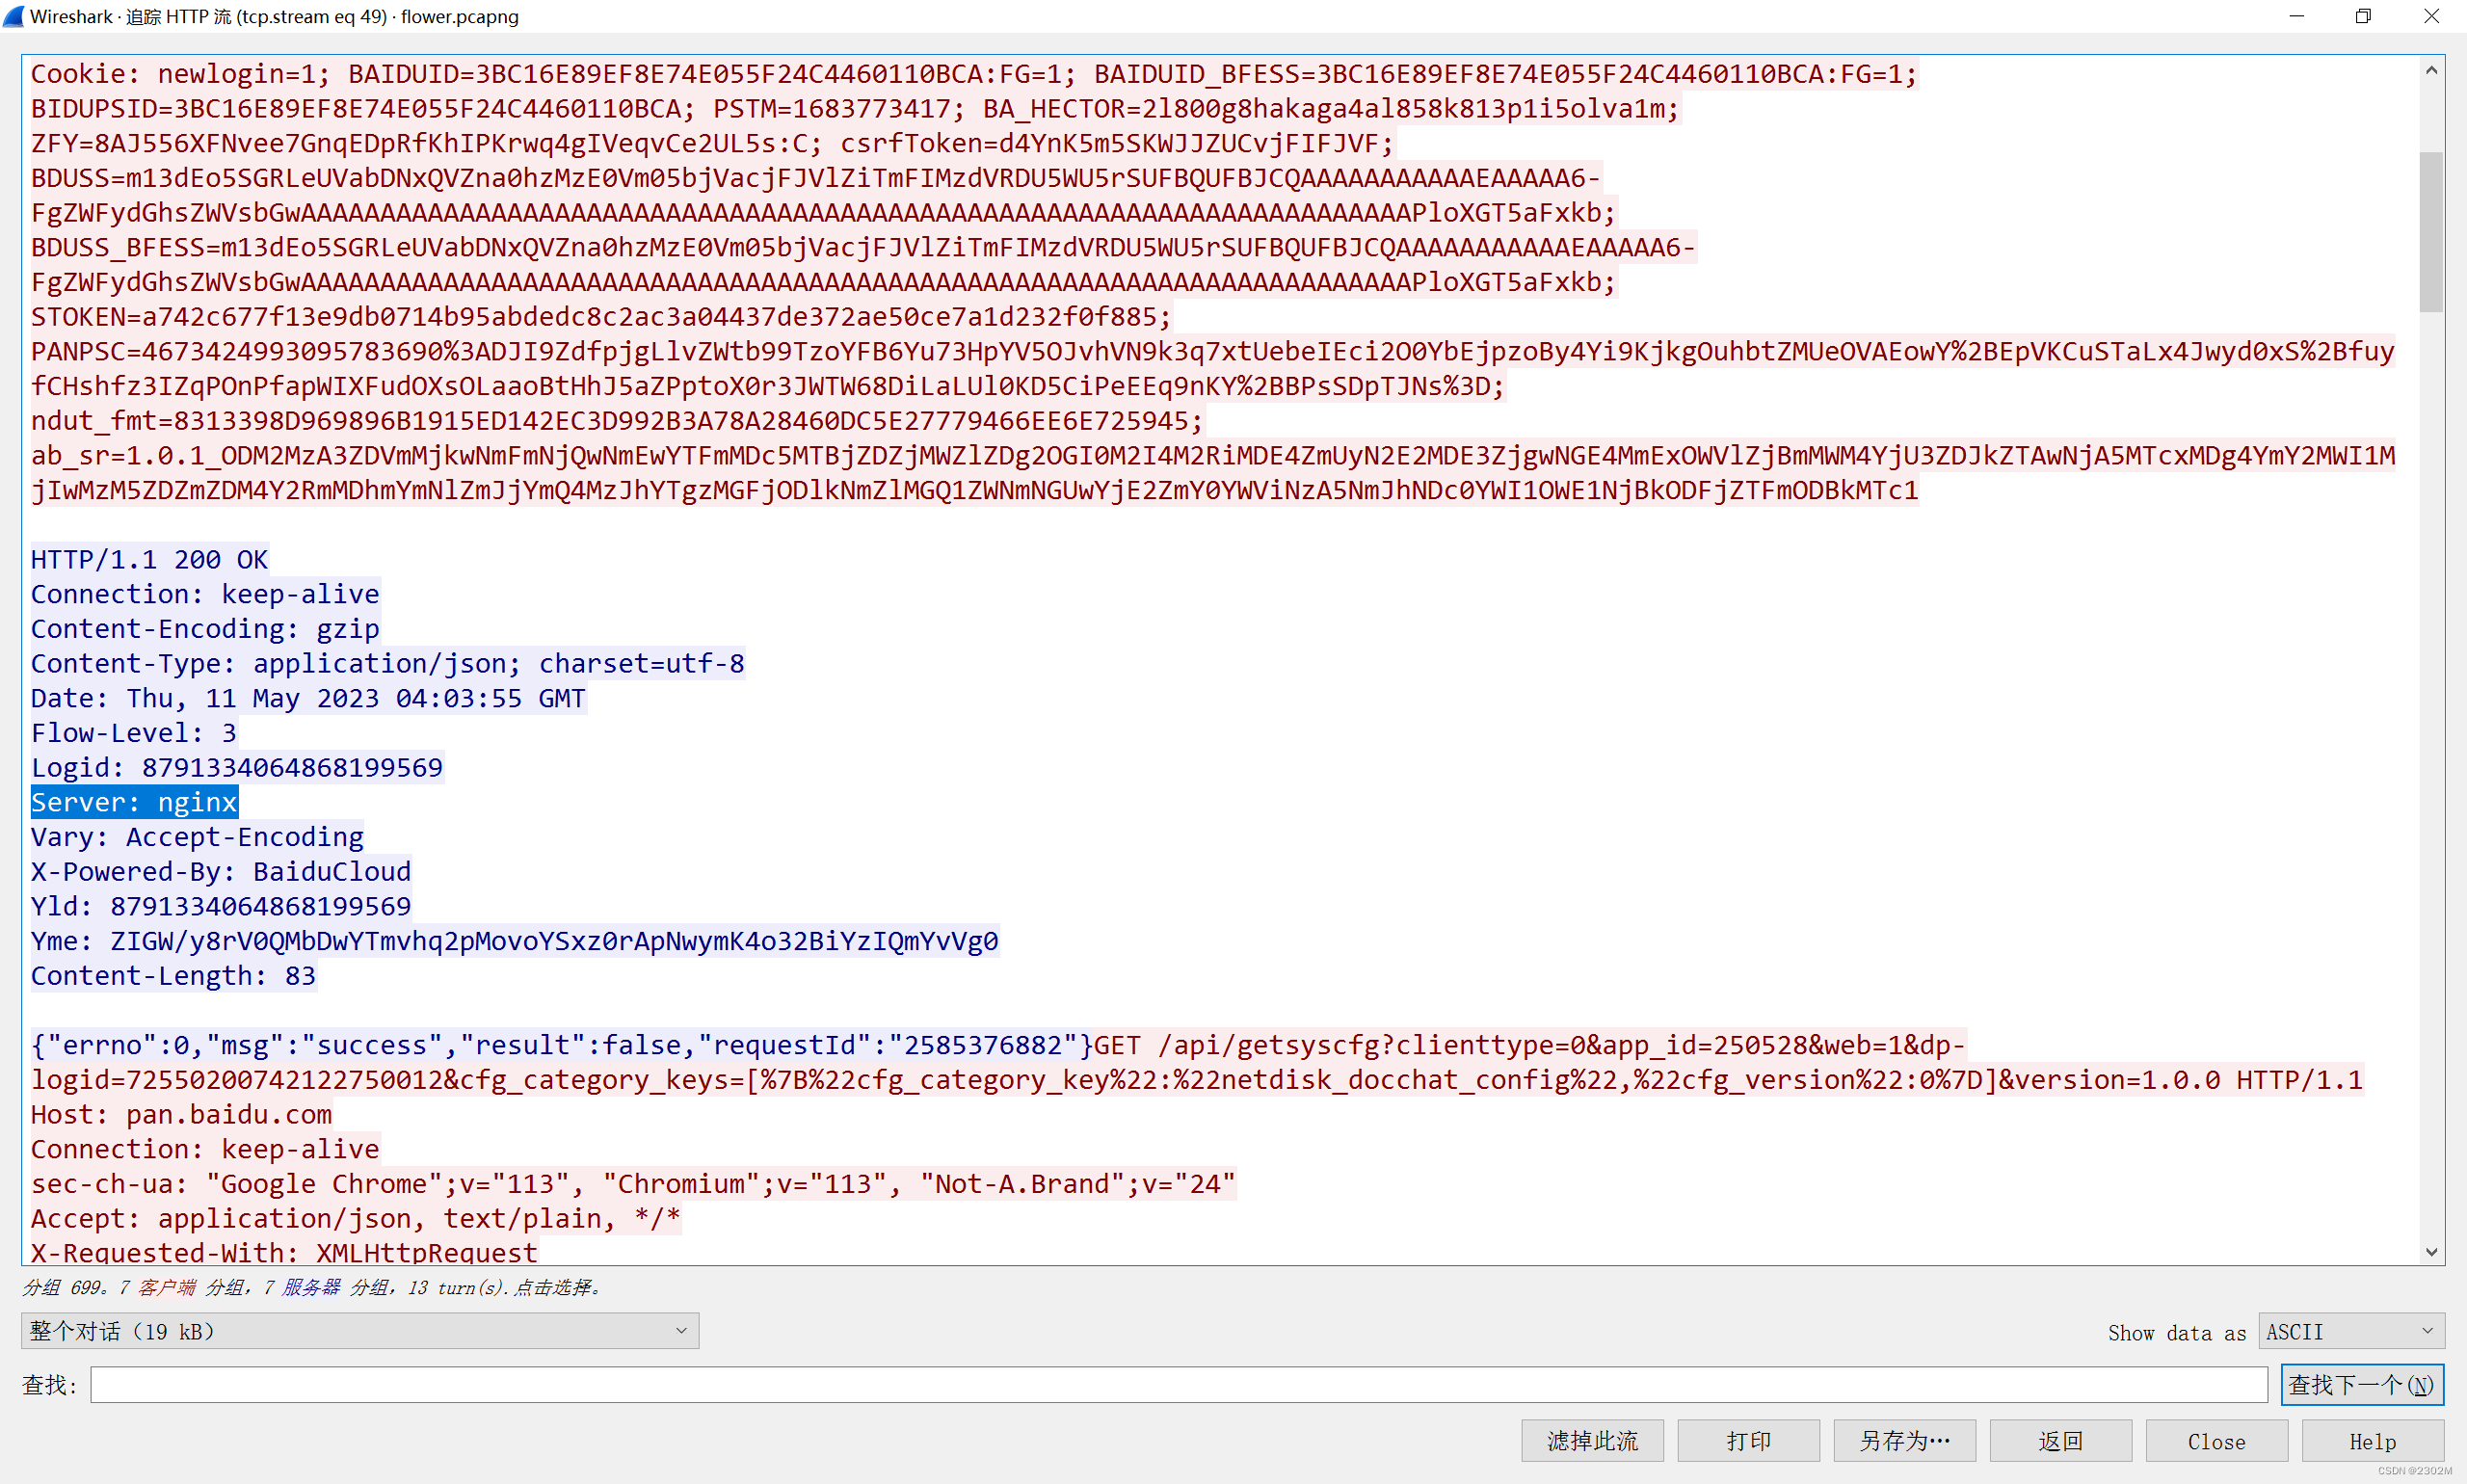Image resolution: width=2467 pixels, height=1484 pixels.
Task: Click the Wireshark shark fin title icon
Action: [13, 16]
